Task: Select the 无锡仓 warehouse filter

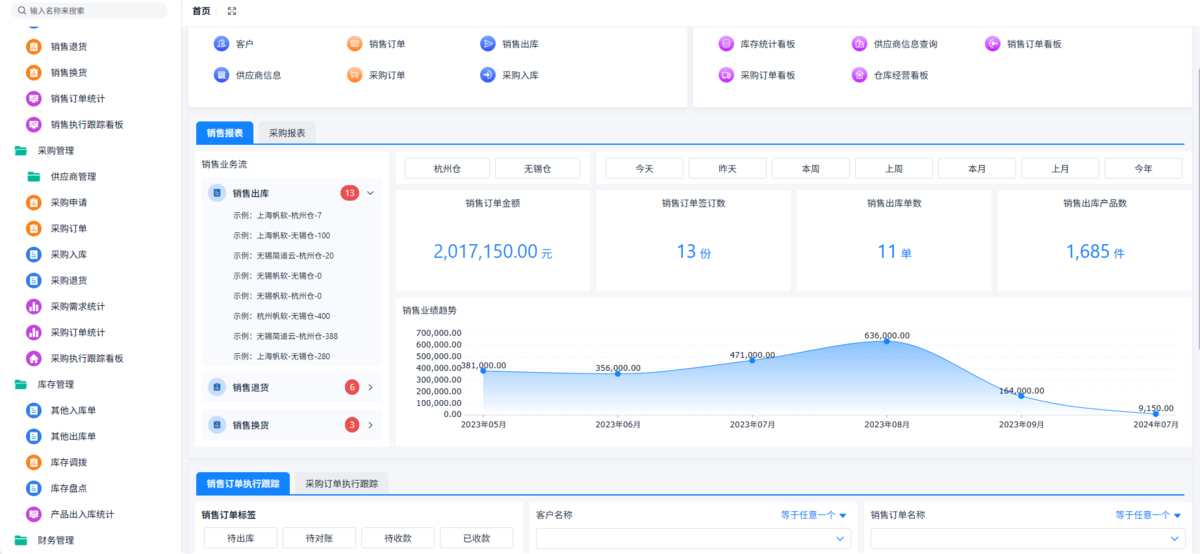Action: click(x=537, y=169)
